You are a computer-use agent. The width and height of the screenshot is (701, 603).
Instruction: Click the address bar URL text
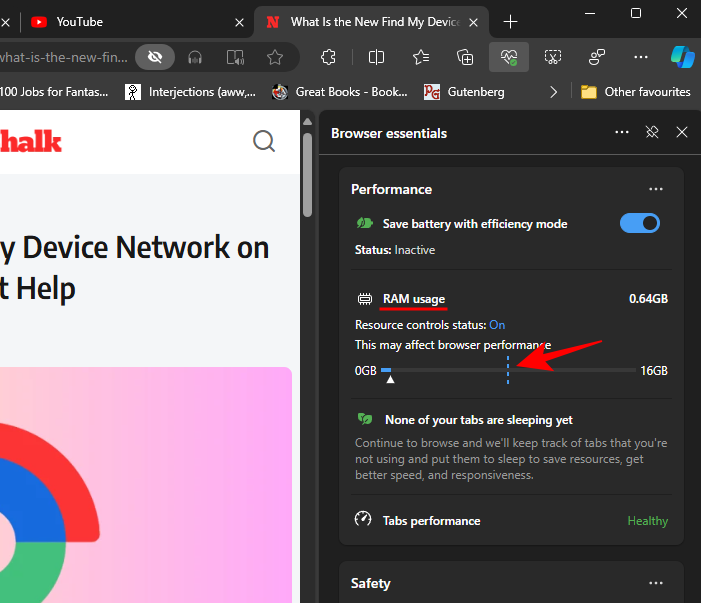(x=64, y=58)
